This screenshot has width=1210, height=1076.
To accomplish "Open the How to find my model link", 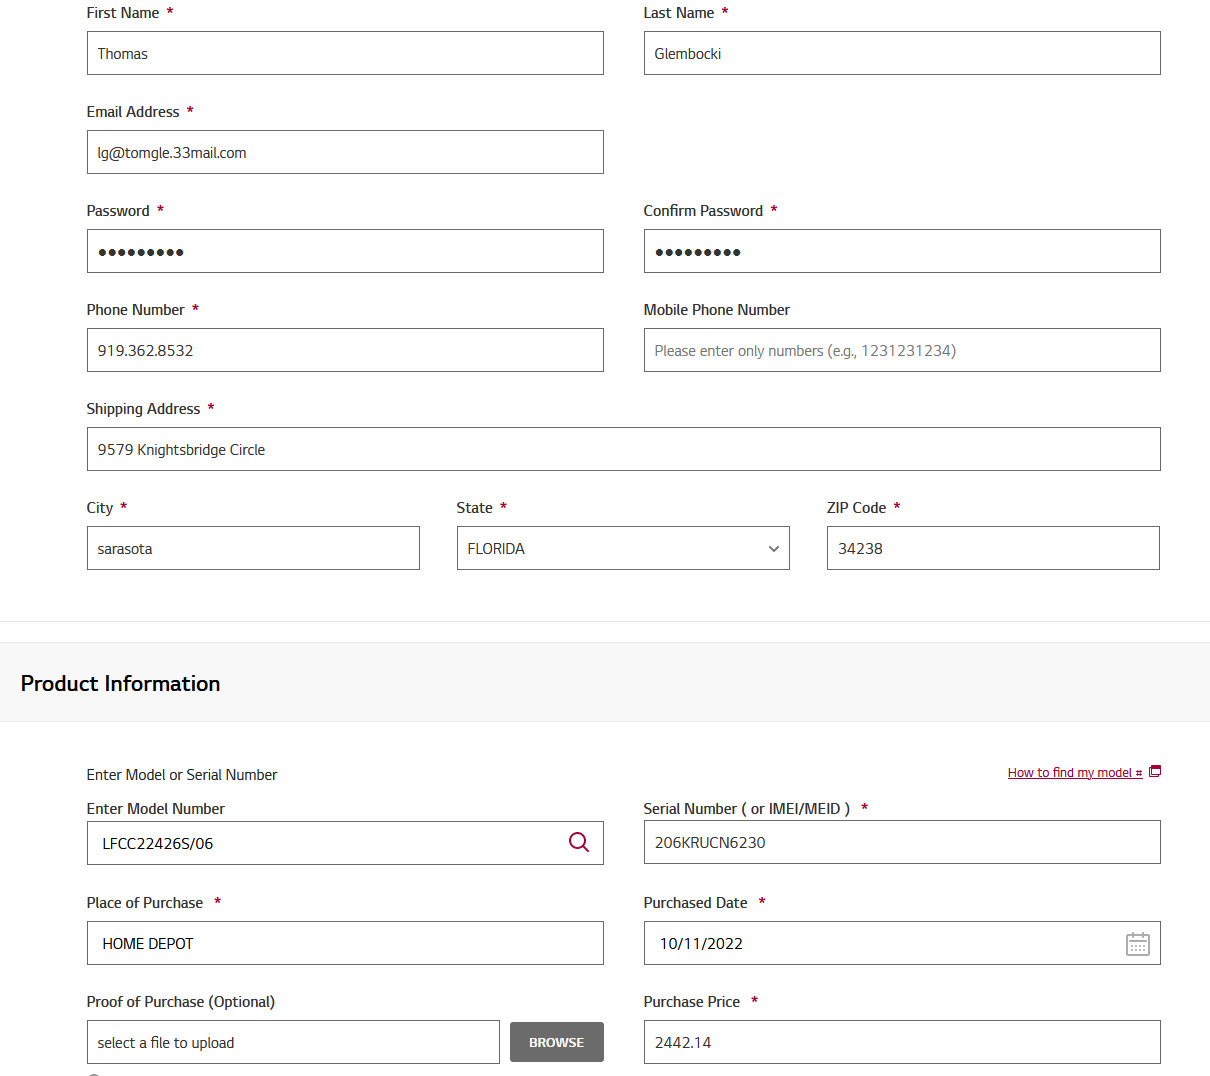I will pos(1075,773).
